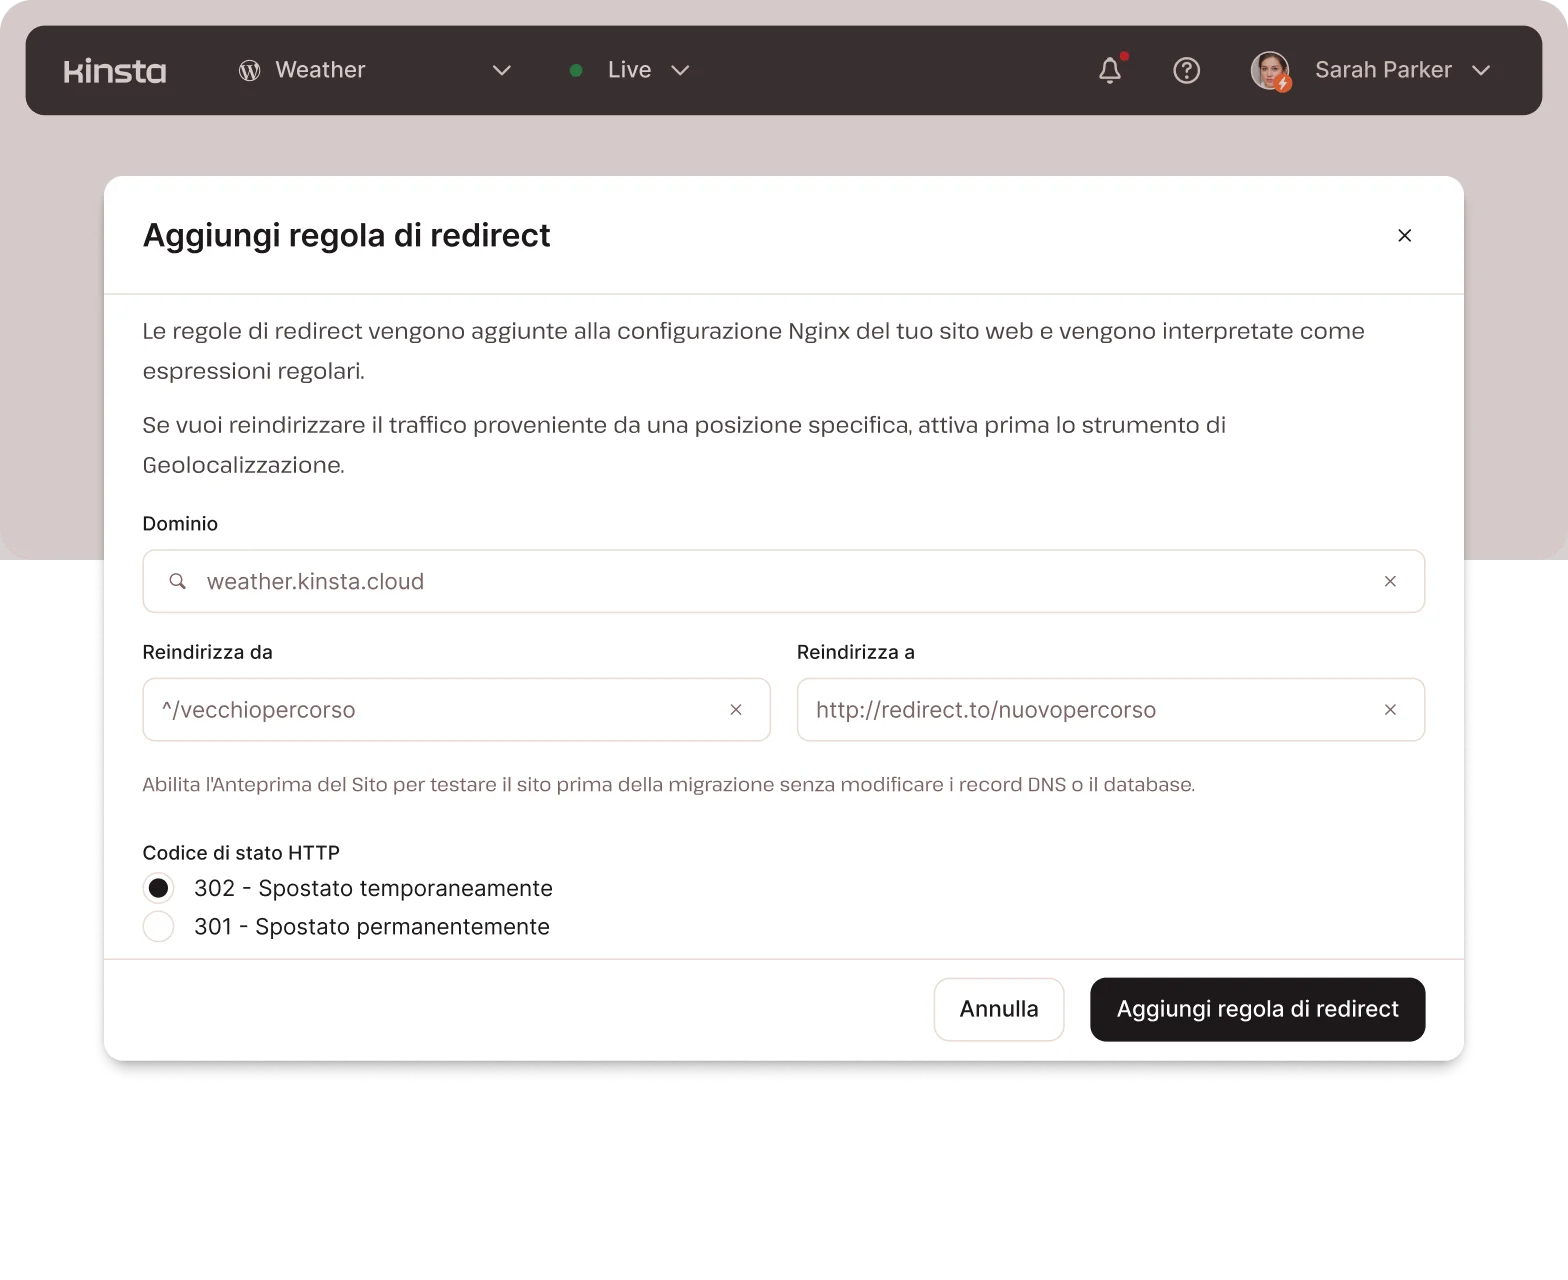The width and height of the screenshot is (1568, 1280).
Task: Clear the Dominio field value
Action: 1390,581
